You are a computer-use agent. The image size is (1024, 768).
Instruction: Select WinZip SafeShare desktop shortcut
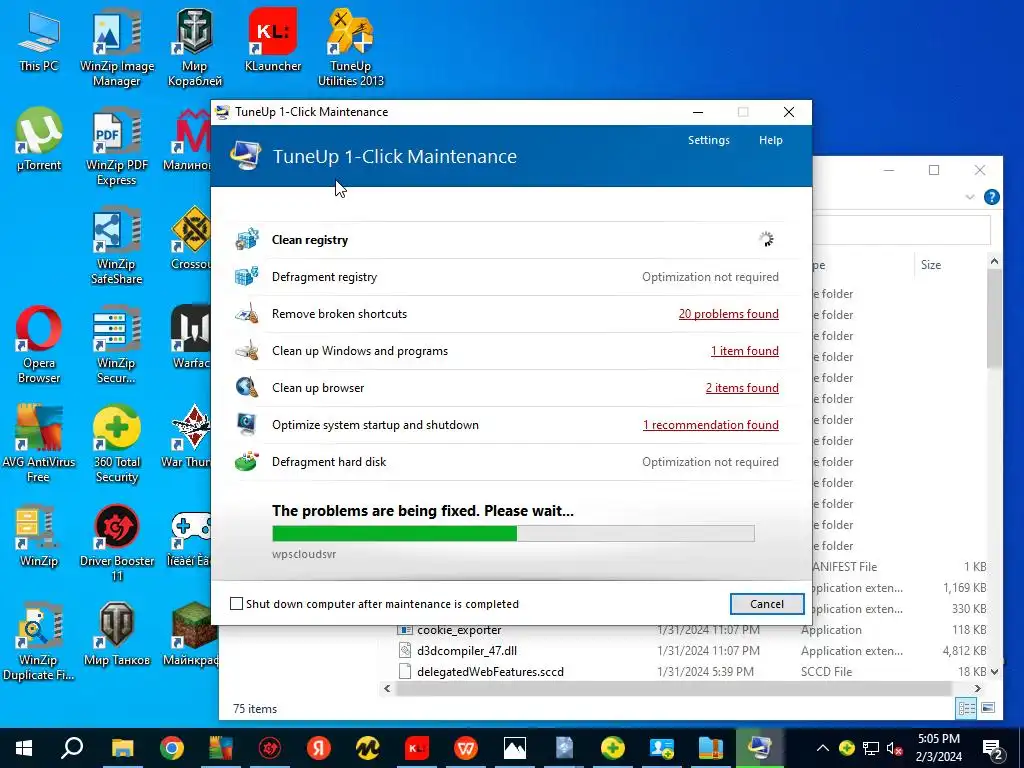click(117, 247)
